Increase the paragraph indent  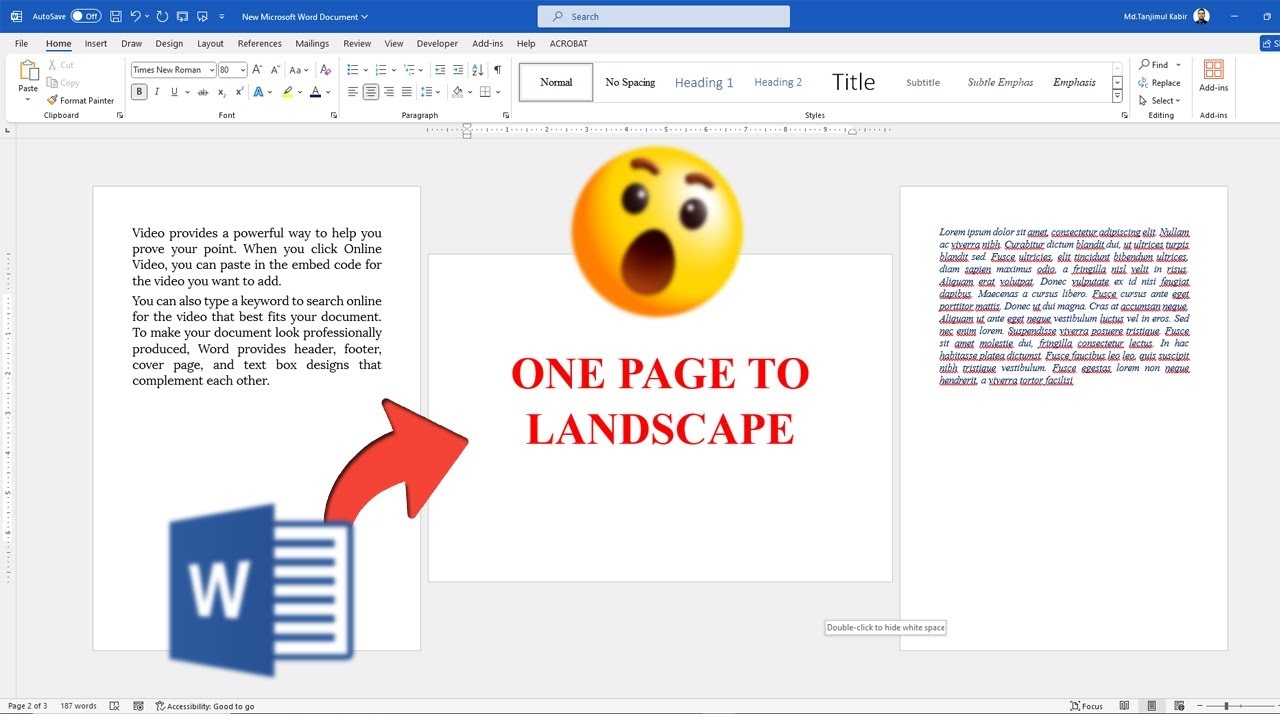458,70
